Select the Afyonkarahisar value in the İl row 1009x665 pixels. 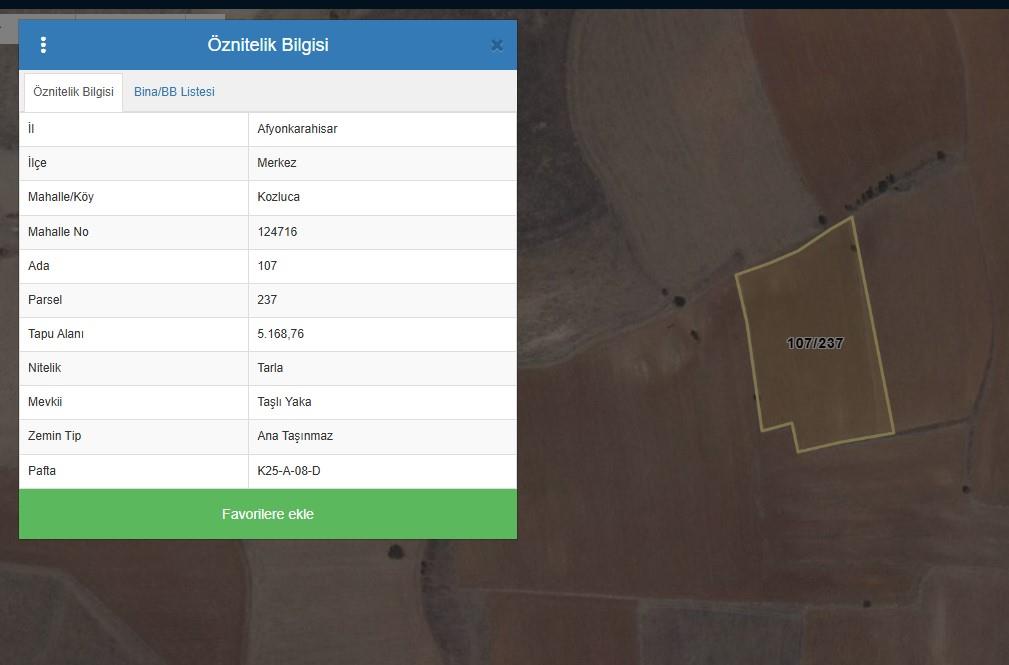pos(297,129)
